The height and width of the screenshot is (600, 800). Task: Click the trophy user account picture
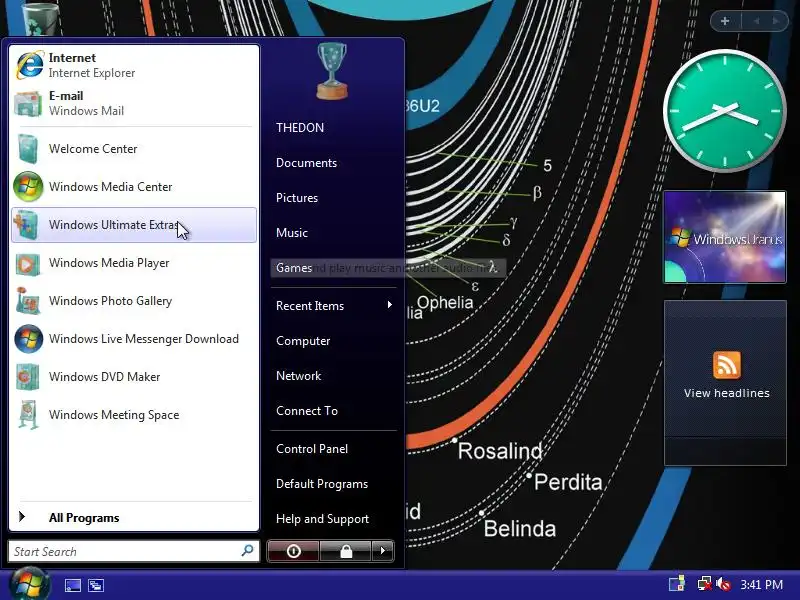pyautogui.click(x=332, y=70)
